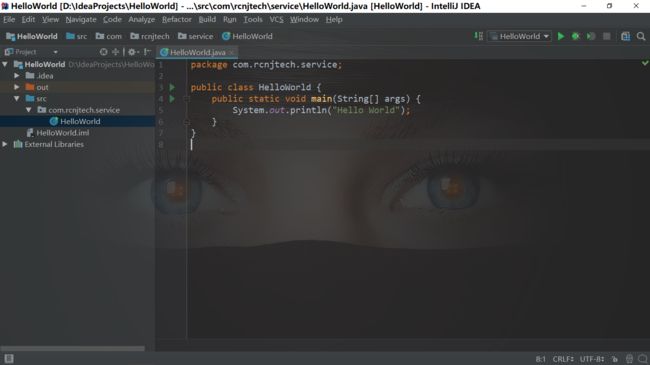
Task: Run with coverage icon in toolbar
Action: 591,36
